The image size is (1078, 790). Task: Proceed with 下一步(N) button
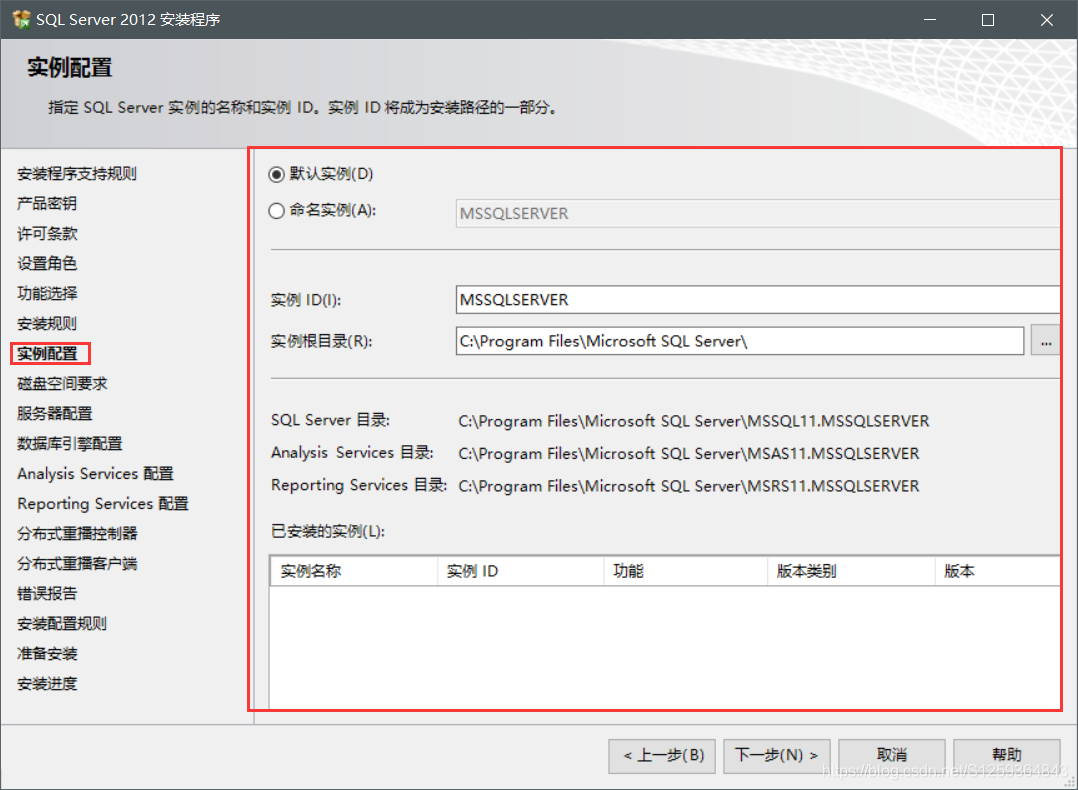pos(777,756)
